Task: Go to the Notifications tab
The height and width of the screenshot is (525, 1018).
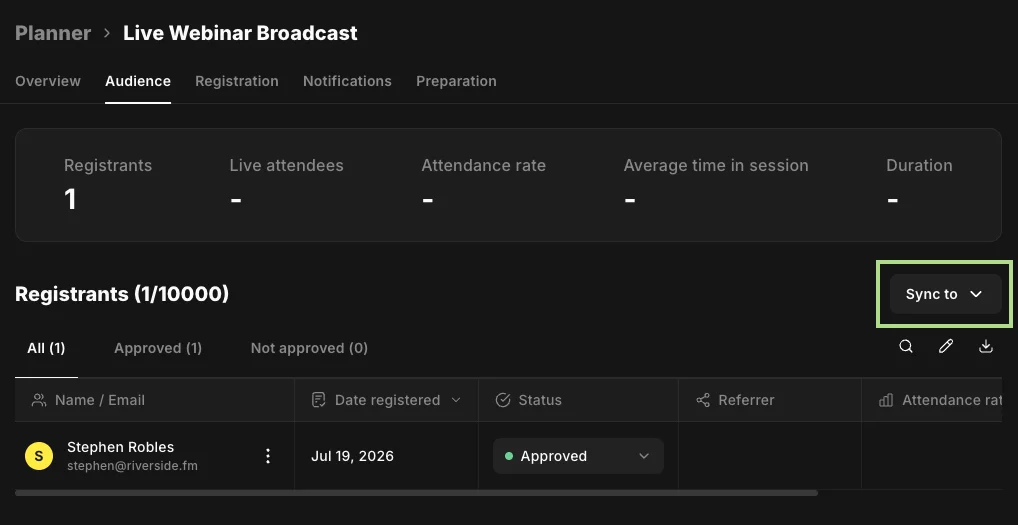Action: 347,81
